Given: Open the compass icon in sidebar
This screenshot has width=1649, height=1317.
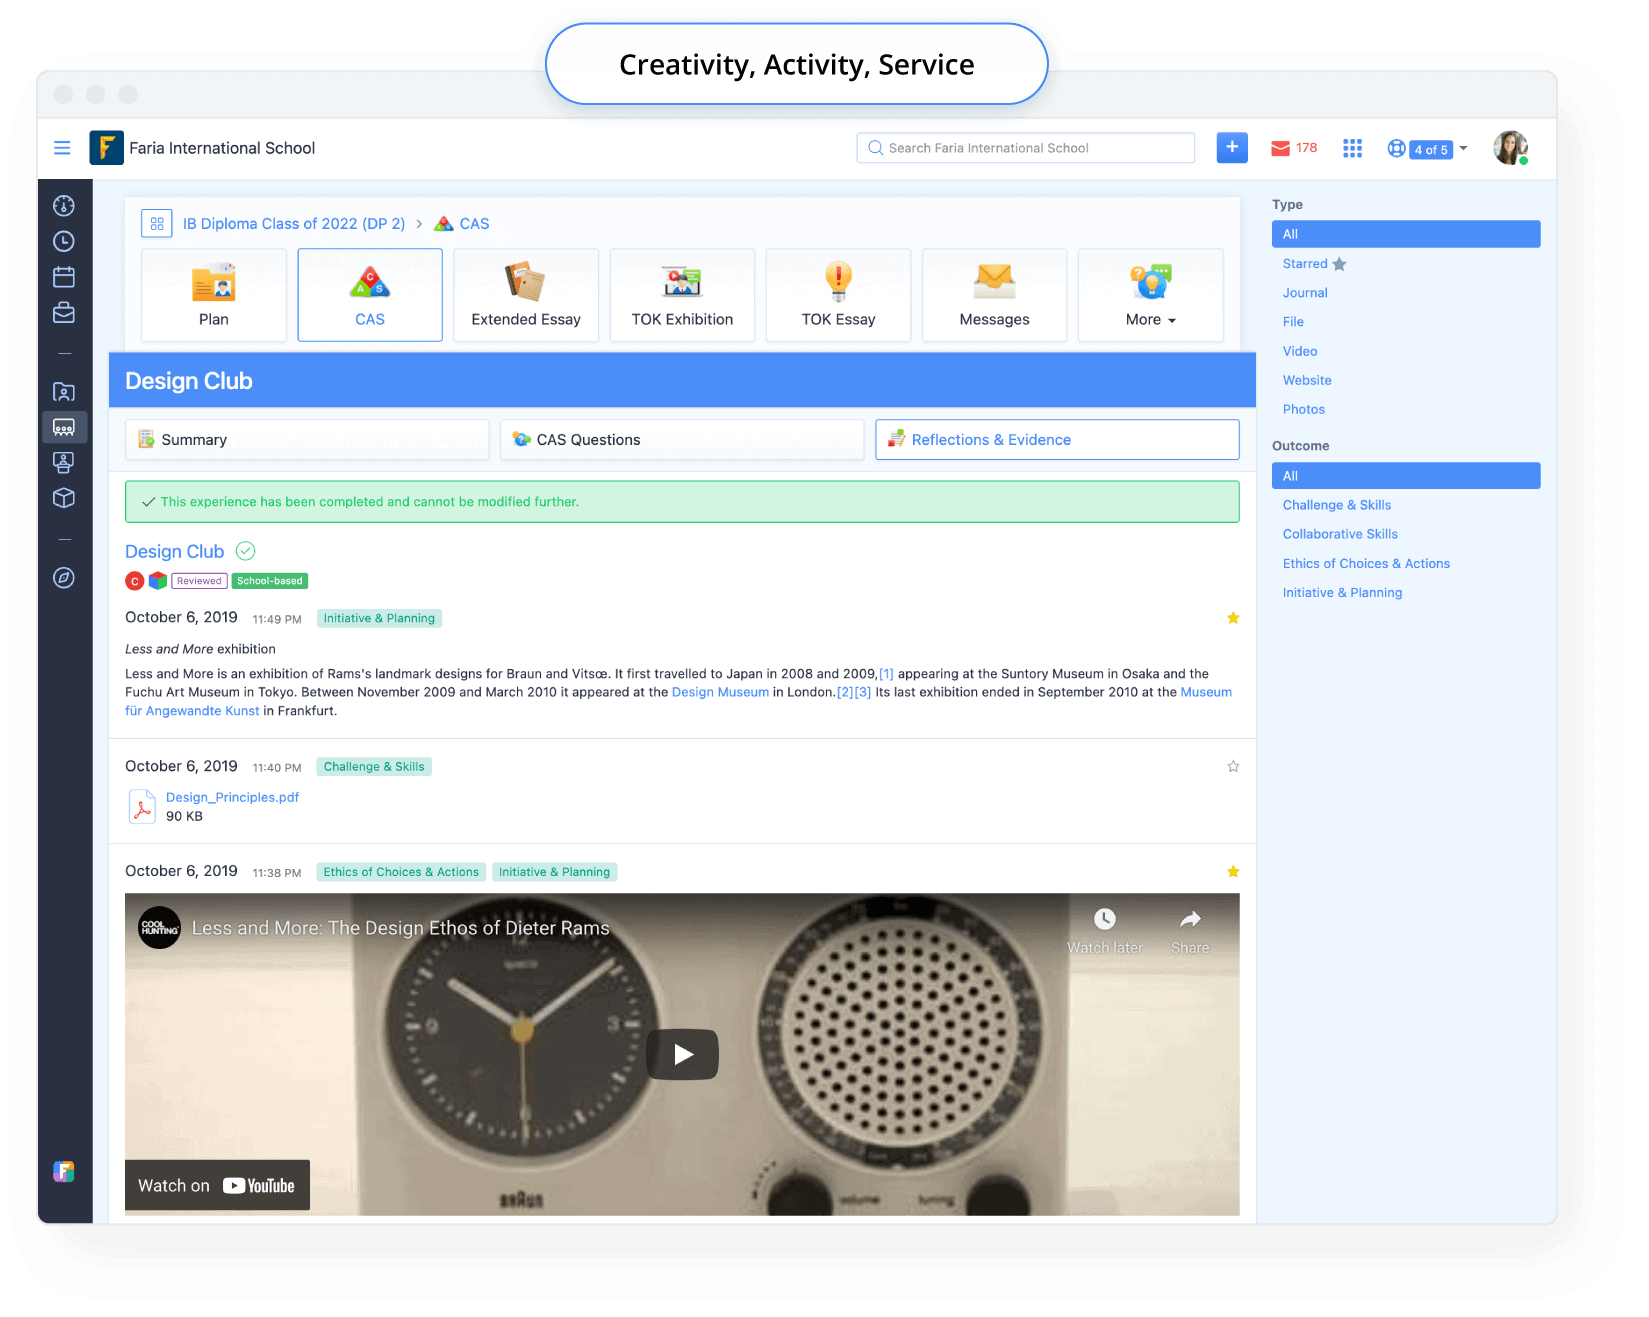Looking at the screenshot, I should pyautogui.click(x=64, y=578).
